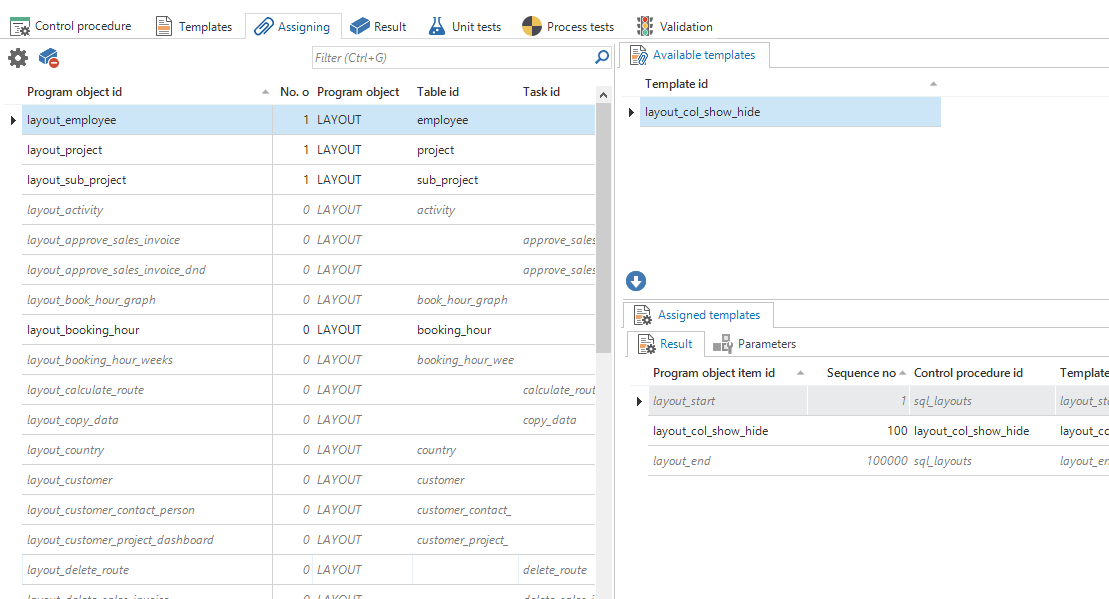Sort by Program object item id header
This screenshot has height=599, width=1109.
(714, 373)
